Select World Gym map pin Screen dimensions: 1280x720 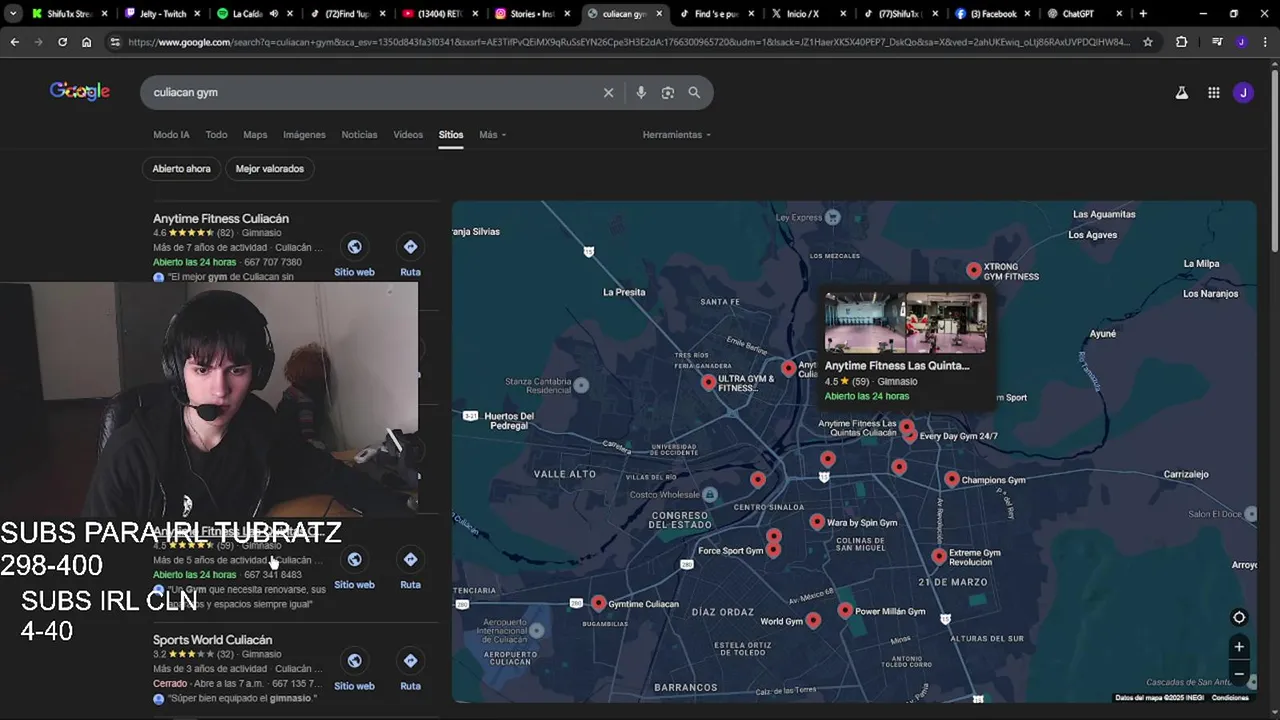click(x=813, y=620)
